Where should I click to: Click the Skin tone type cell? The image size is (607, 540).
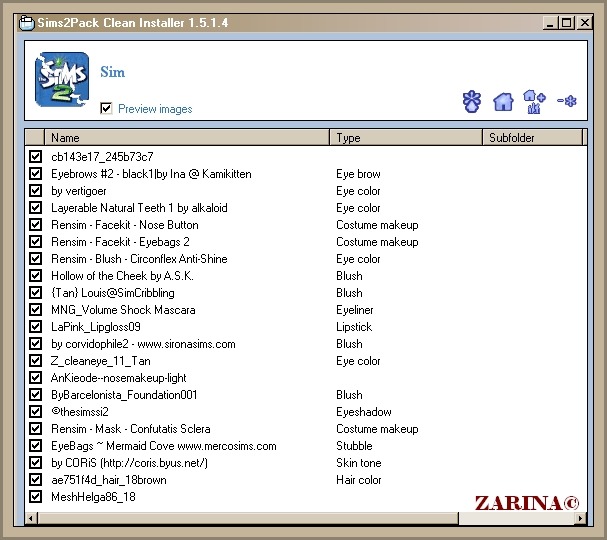coord(359,463)
